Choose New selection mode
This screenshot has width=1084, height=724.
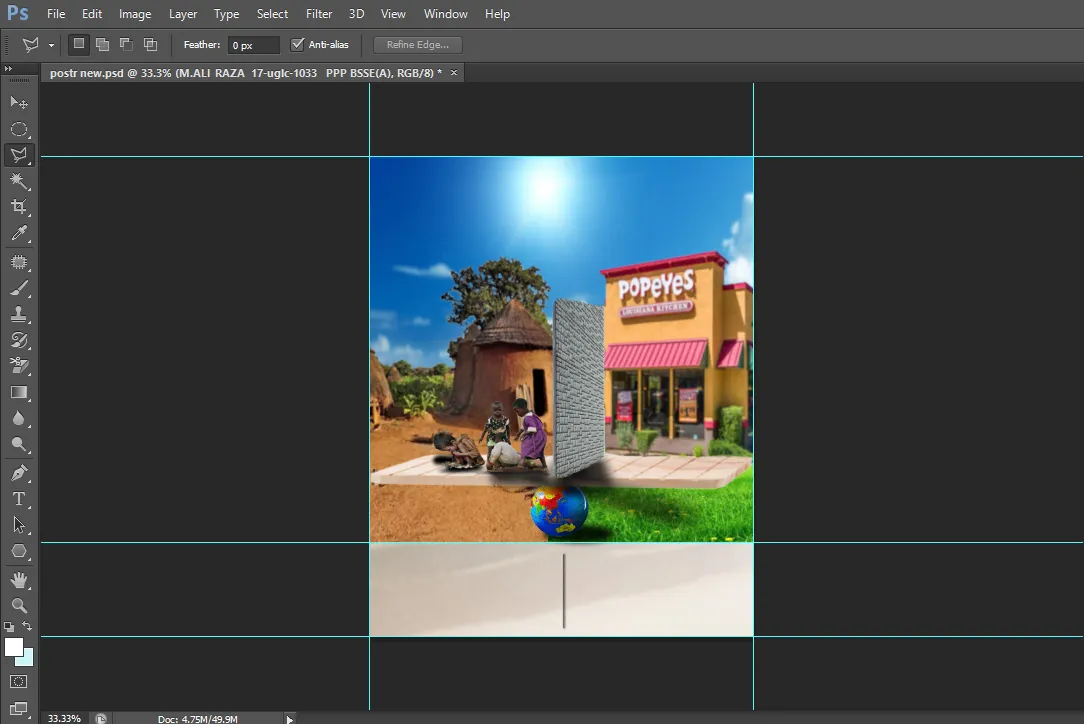[79, 44]
